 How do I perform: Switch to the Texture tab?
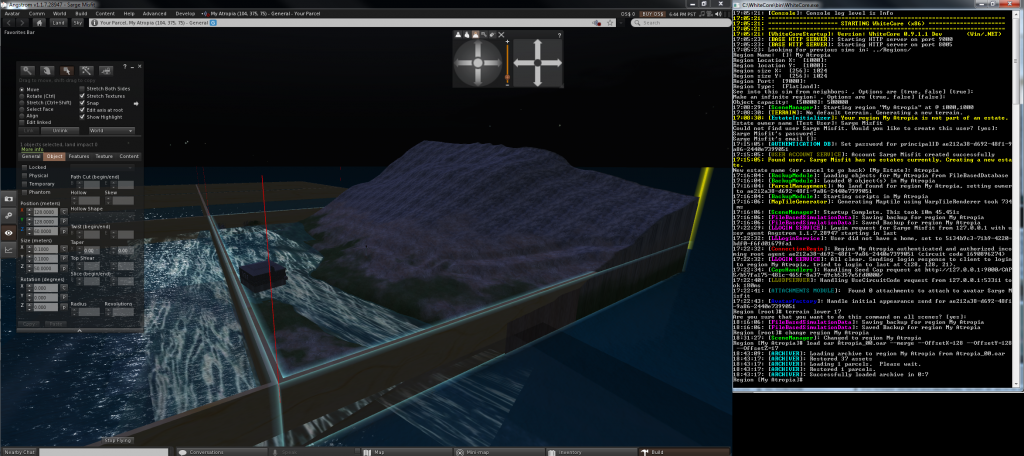pyautogui.click(x=104, y=157)
